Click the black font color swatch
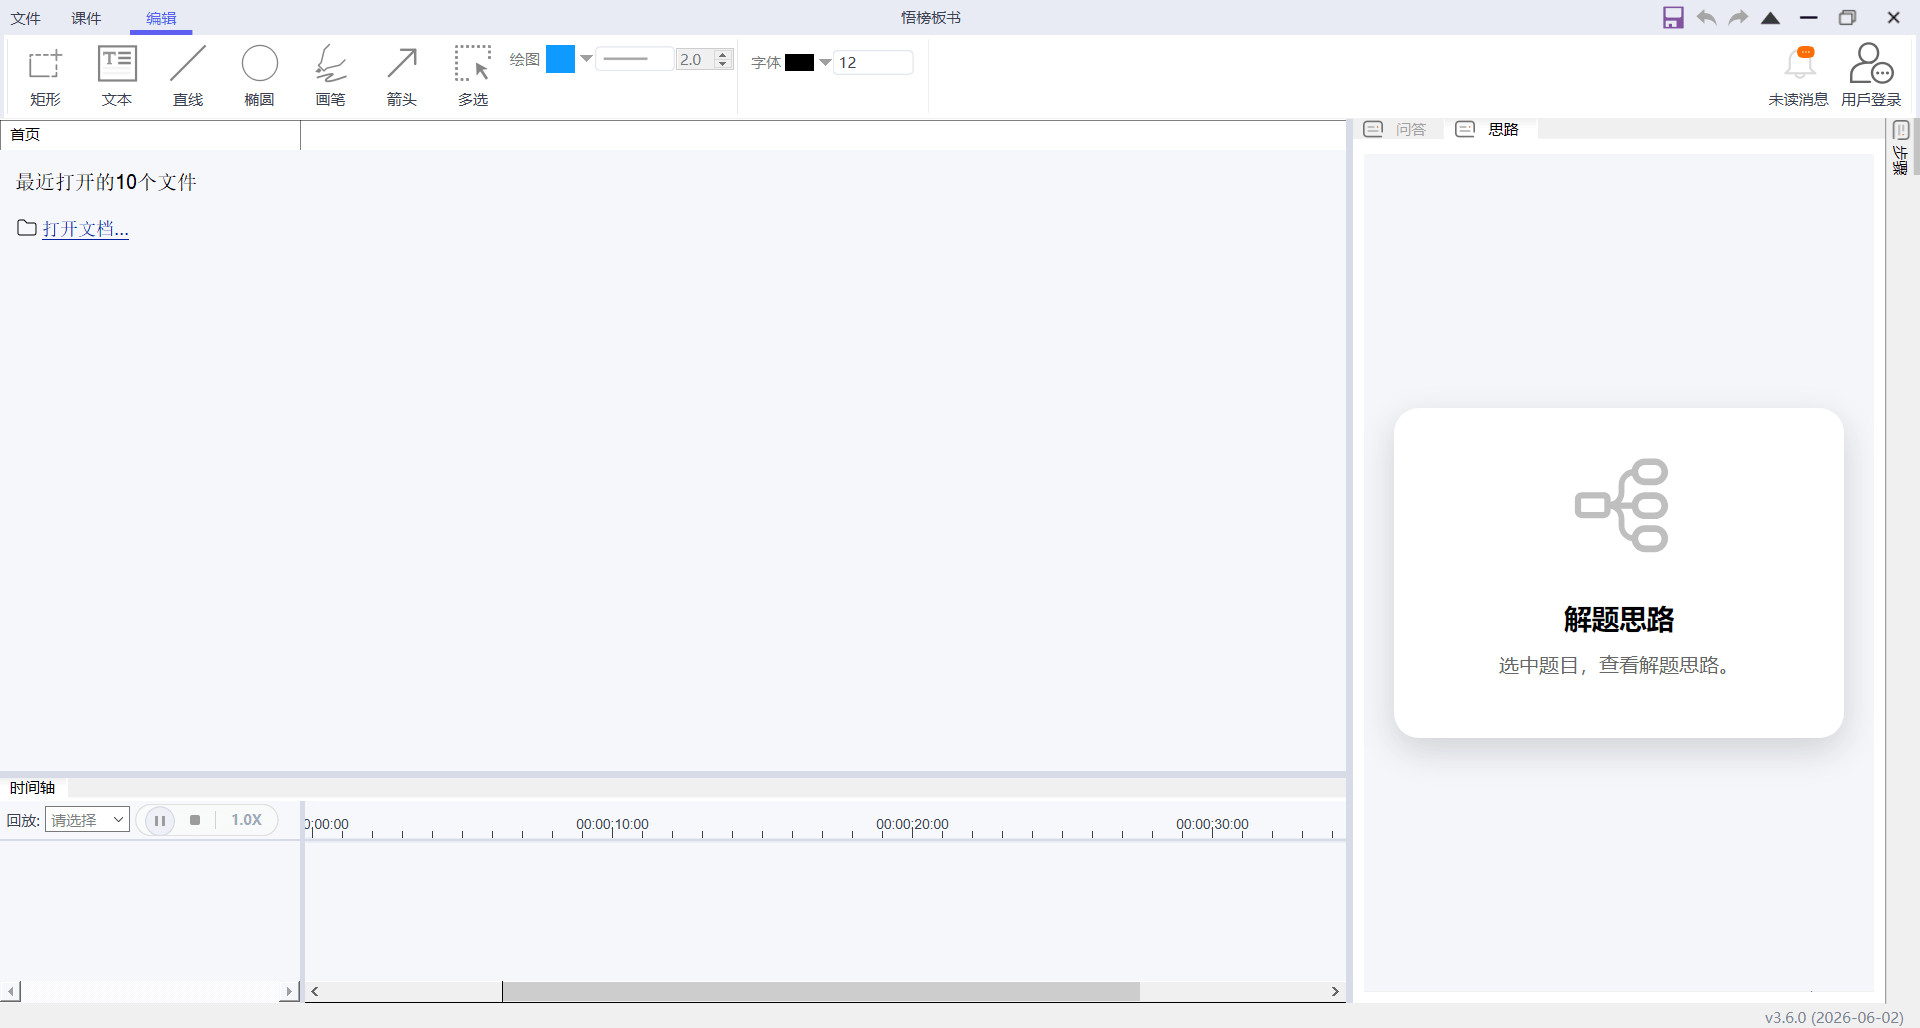Viewport: 1920px width, 1028px height. point(799,62)
